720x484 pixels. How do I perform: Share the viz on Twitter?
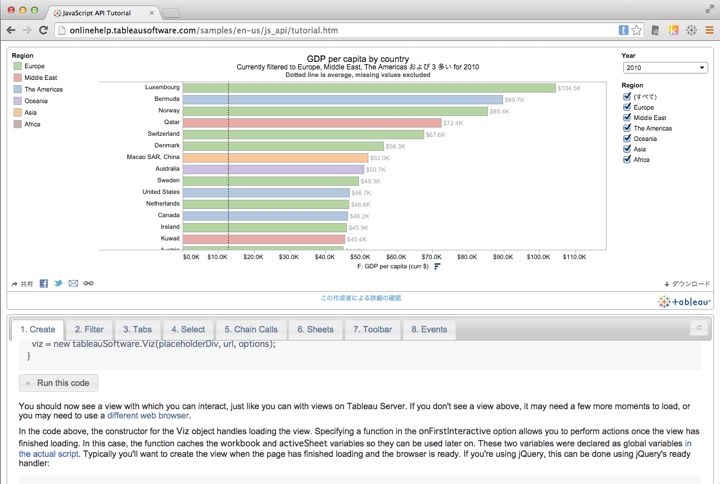click(x=58, y=283)
